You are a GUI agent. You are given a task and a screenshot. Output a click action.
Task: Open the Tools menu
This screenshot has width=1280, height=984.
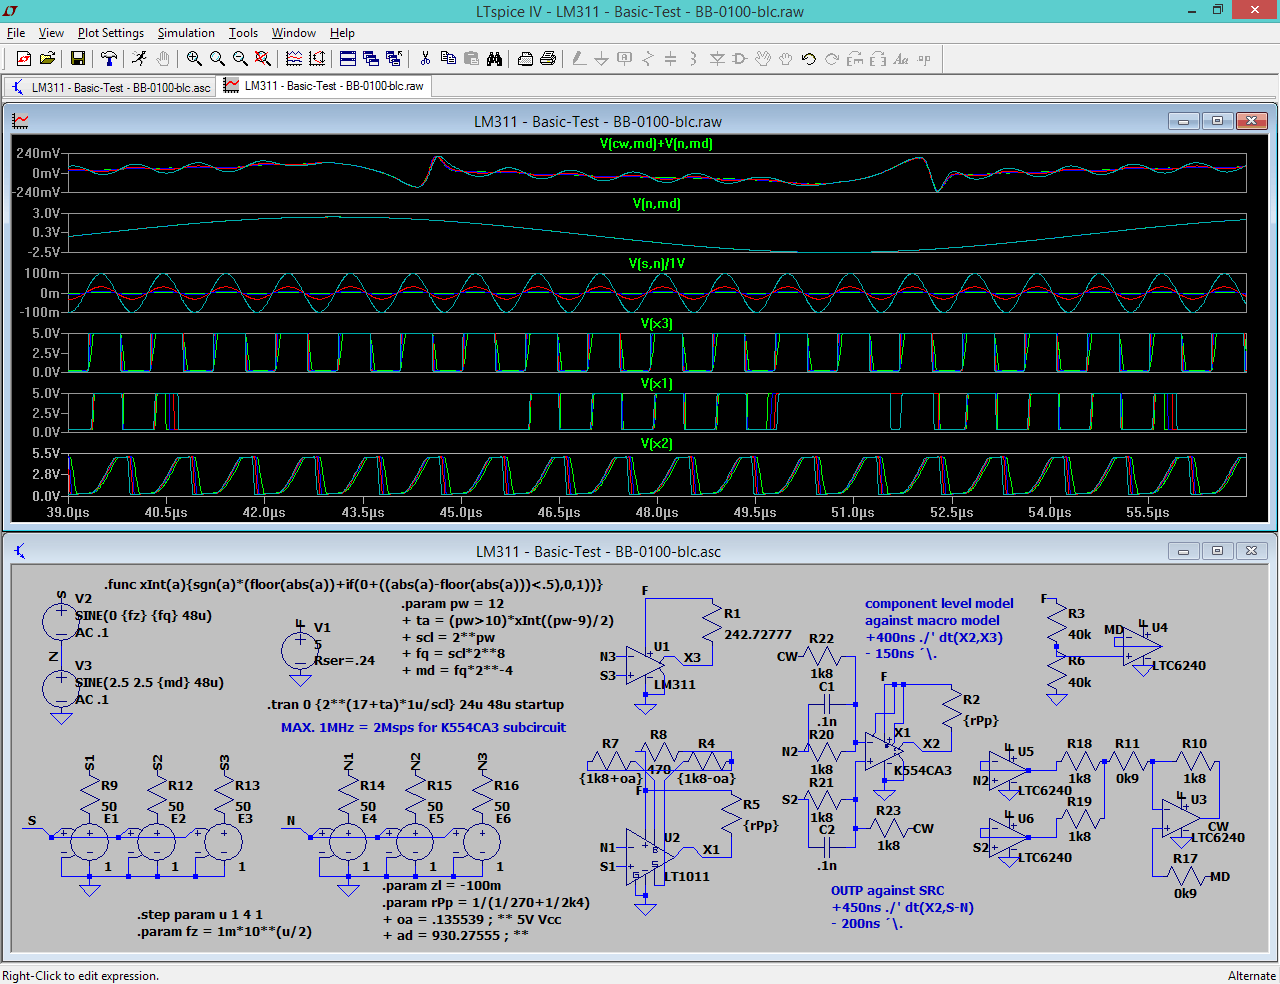point(243,33)
